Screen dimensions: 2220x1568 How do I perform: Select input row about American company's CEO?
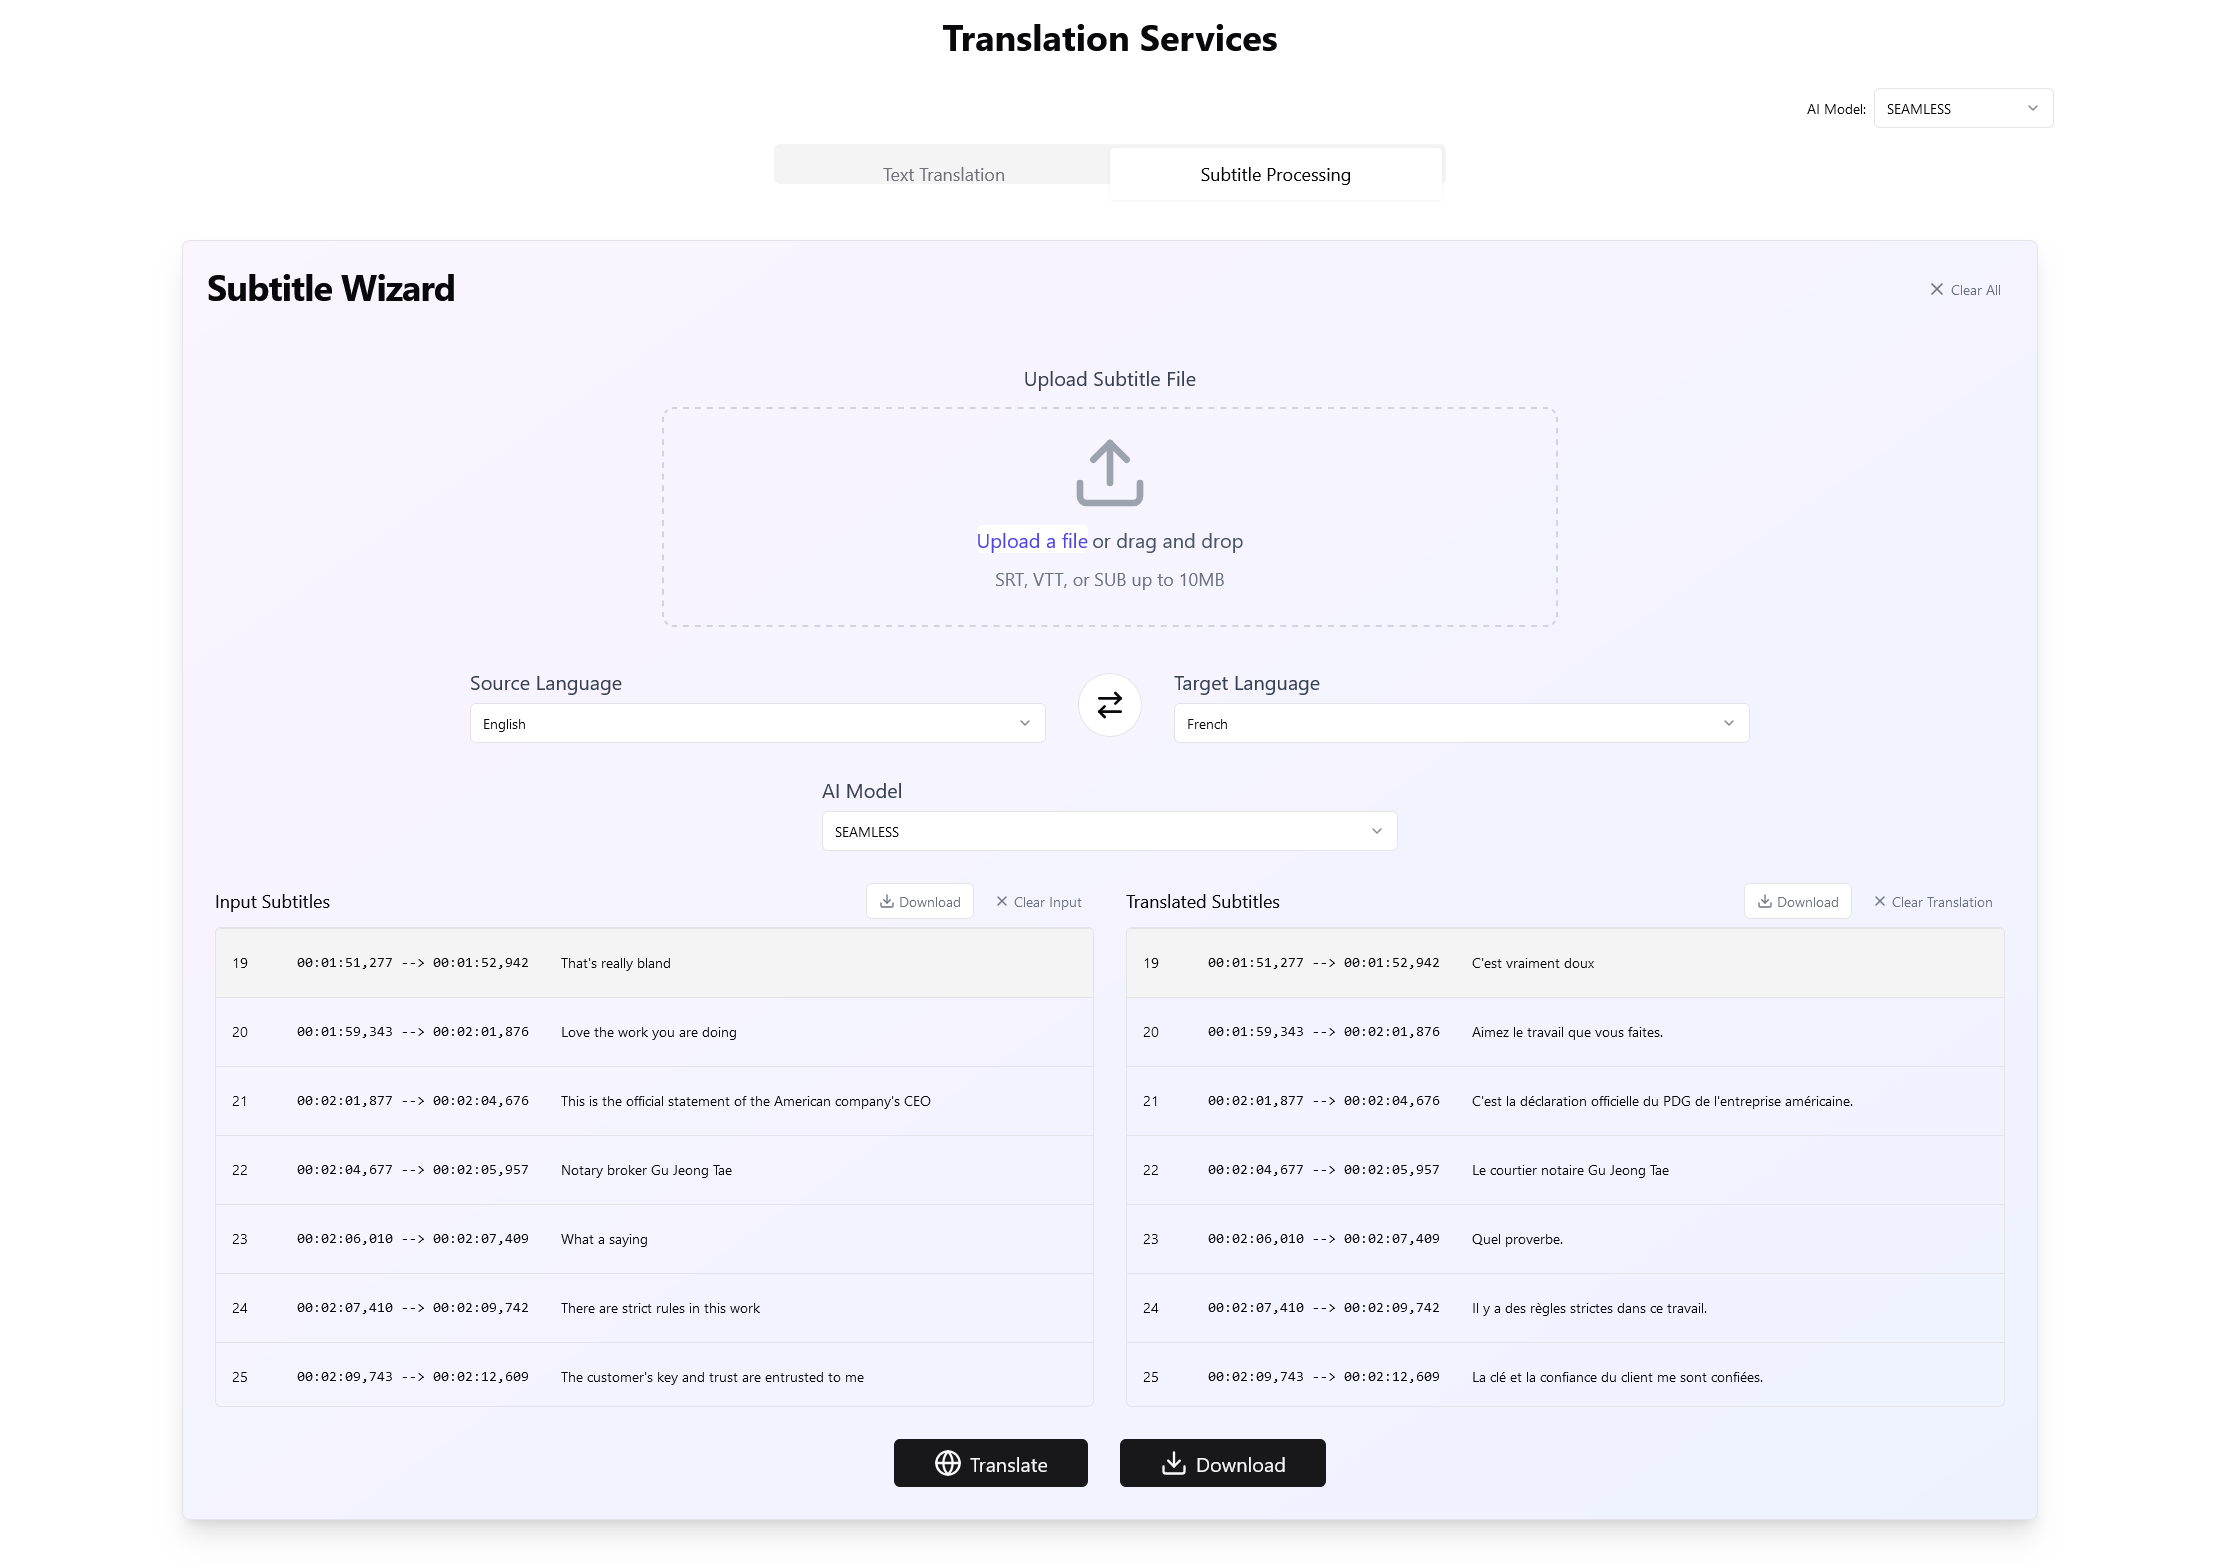[x=654, y=1101]
